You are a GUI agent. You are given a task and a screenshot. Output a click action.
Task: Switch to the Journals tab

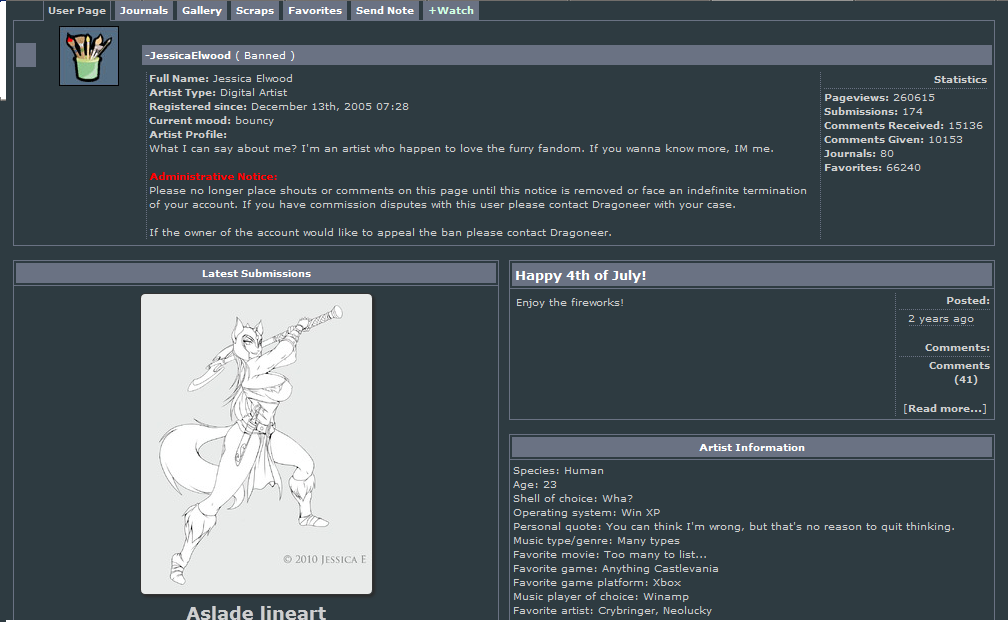144,11
